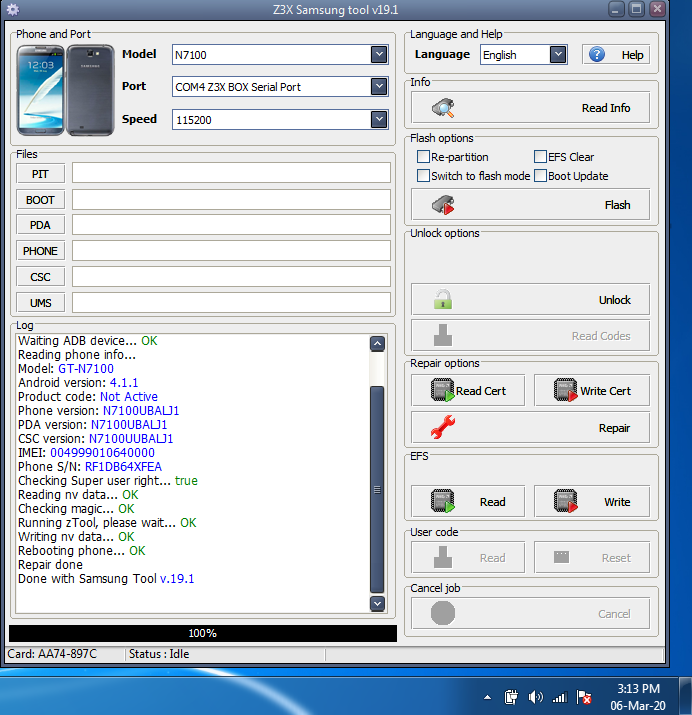The image size is (692, 715).
Task: Click the IMEI value 004999010640000
Action: click(x=103, y=452)
